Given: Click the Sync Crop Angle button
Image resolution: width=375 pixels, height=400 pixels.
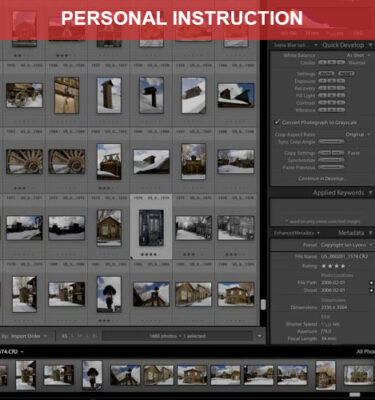Looking at the screenshot, I should click(331, 142).
